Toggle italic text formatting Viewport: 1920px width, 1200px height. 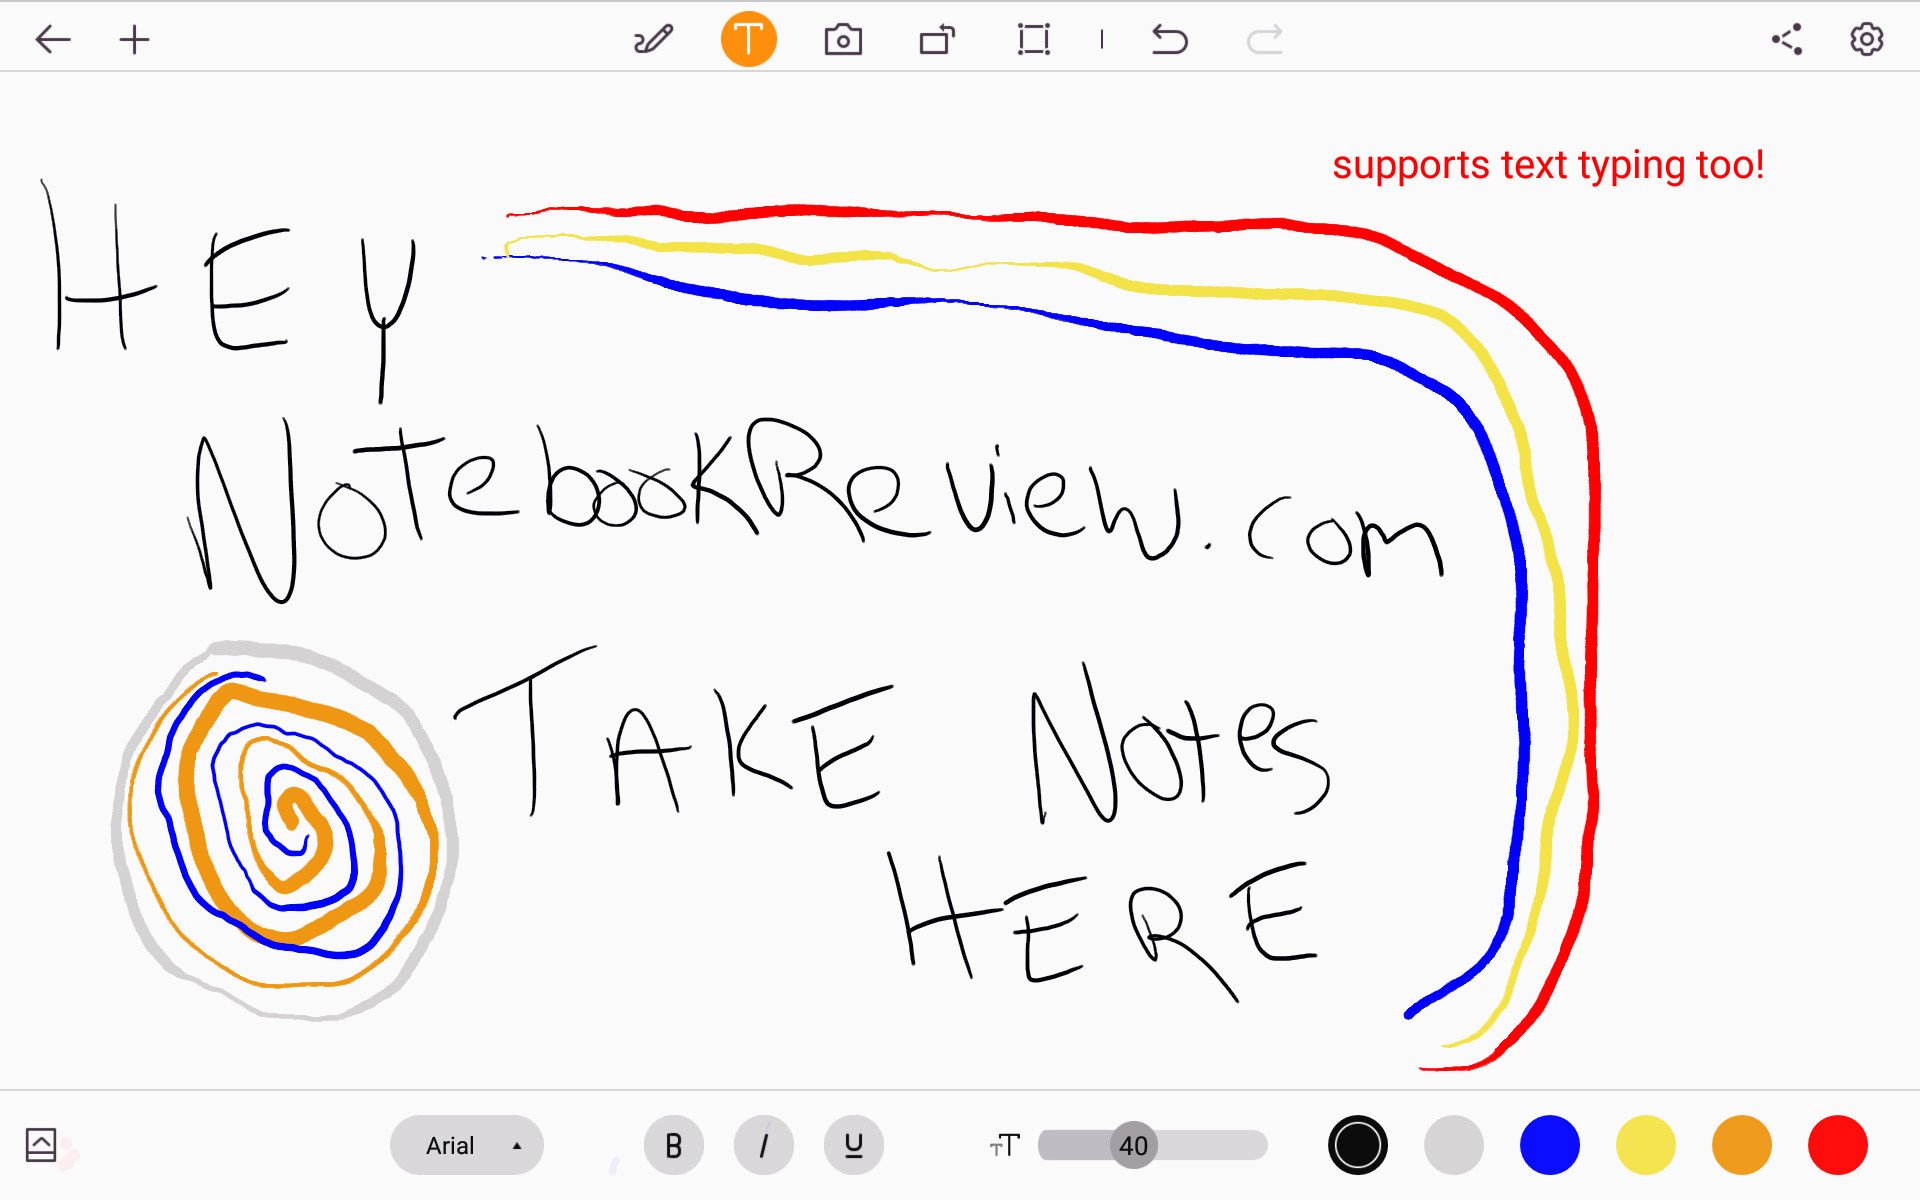(763, 1145)
